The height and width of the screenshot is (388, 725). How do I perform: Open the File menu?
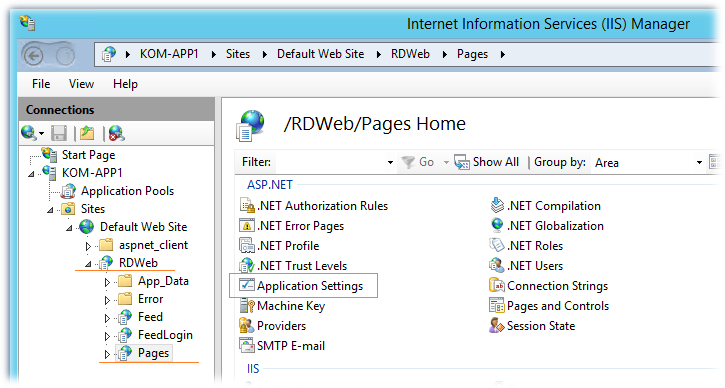(41, 84)
